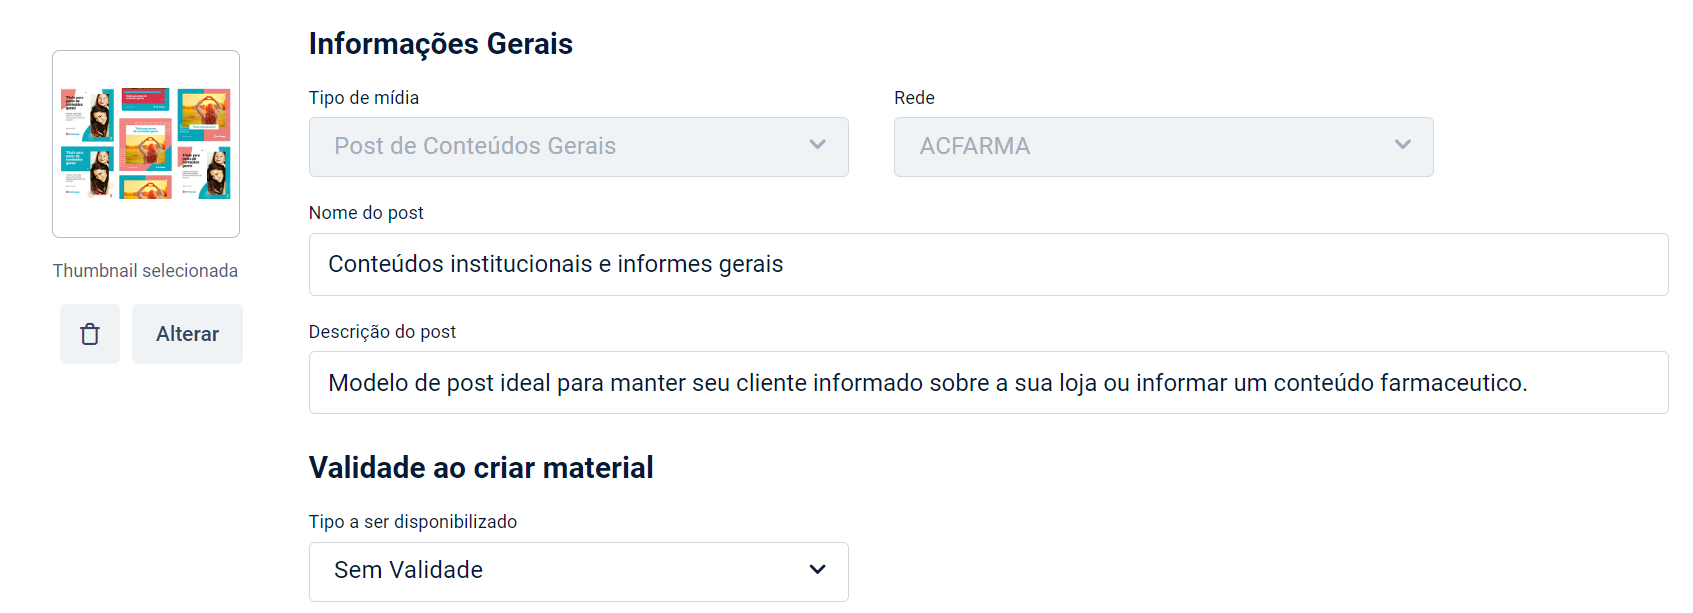
Task: Click the chevron arrow beside Sem Validade
Action: [x=817, y=570]
